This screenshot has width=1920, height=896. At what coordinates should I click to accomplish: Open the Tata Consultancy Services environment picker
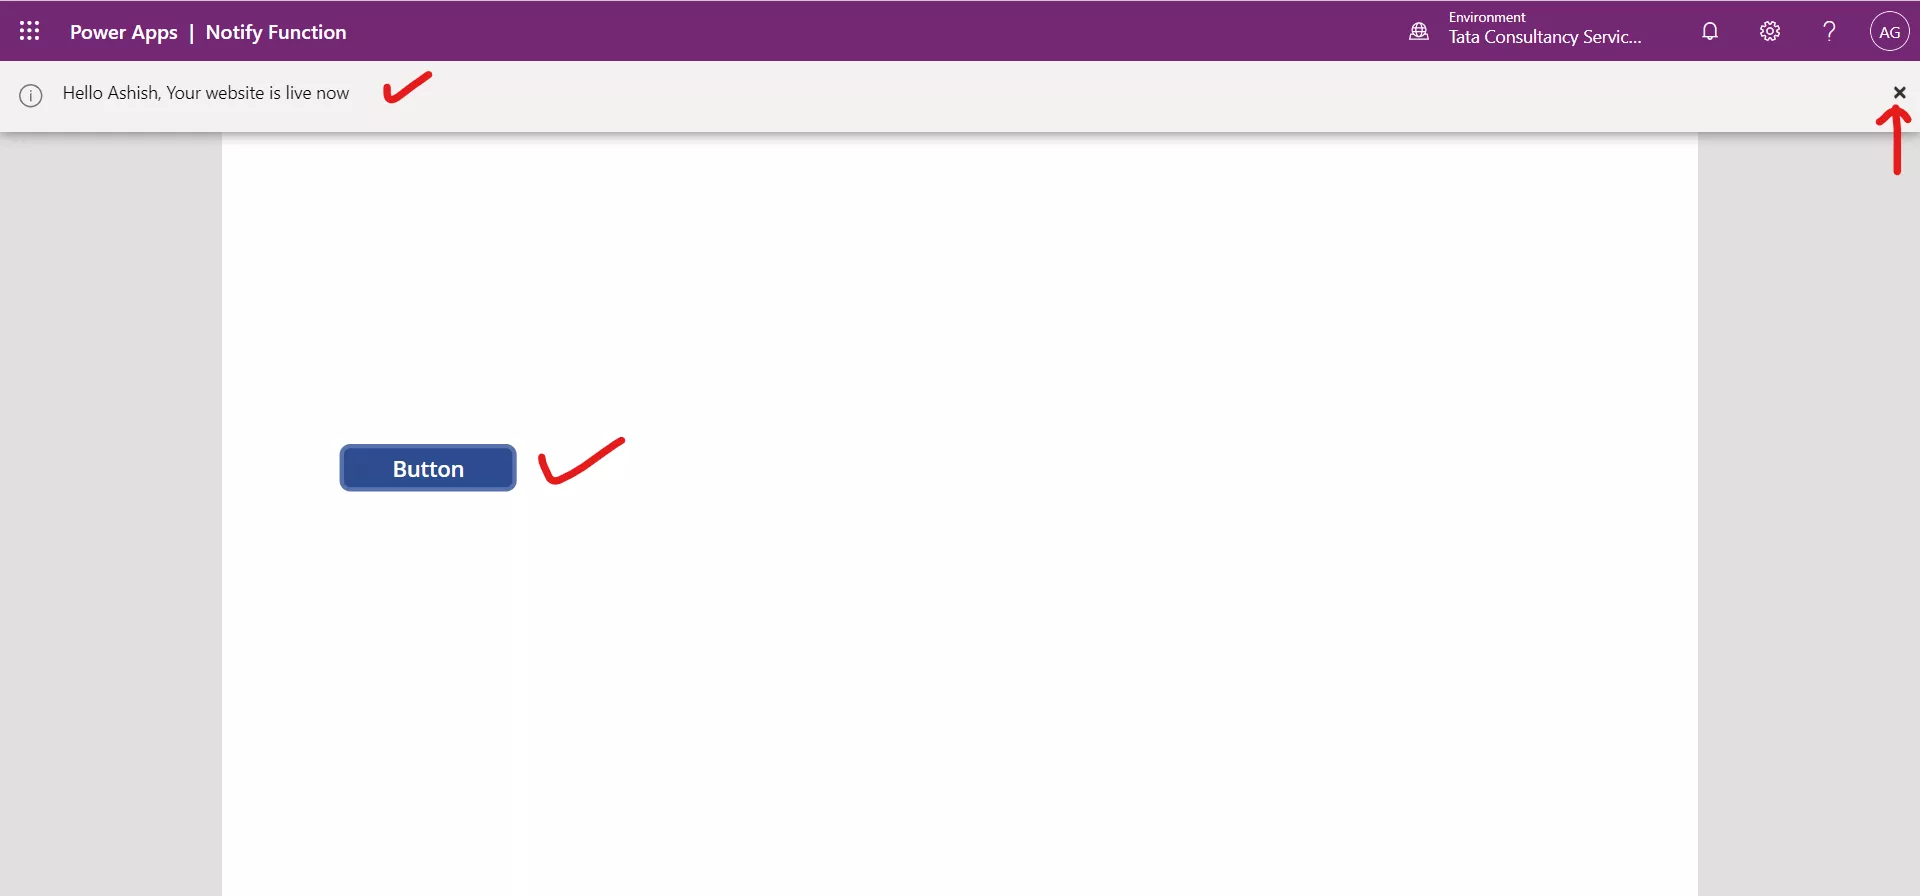1545,37
